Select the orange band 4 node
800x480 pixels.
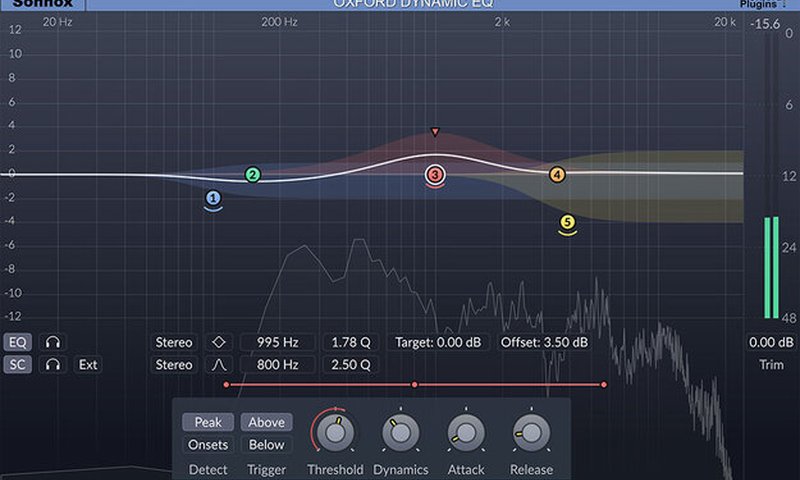point(557,175)
